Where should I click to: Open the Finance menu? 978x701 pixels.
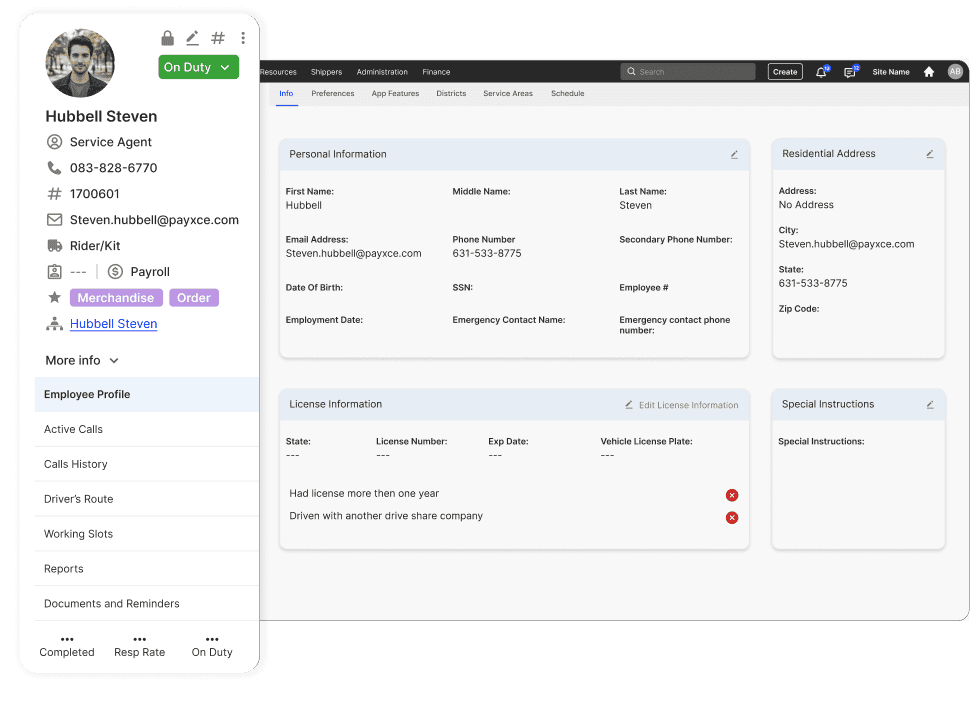point(436,72)
